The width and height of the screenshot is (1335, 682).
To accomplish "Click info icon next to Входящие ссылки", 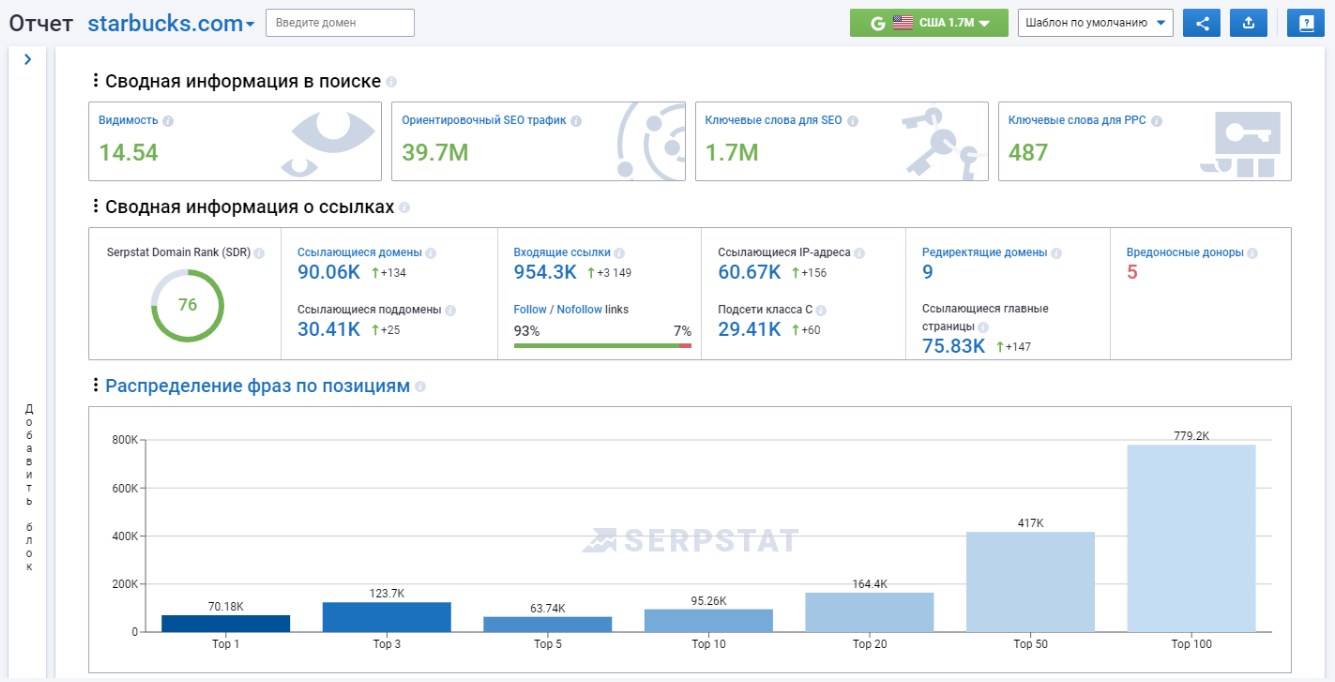I will tap(619, 253).
